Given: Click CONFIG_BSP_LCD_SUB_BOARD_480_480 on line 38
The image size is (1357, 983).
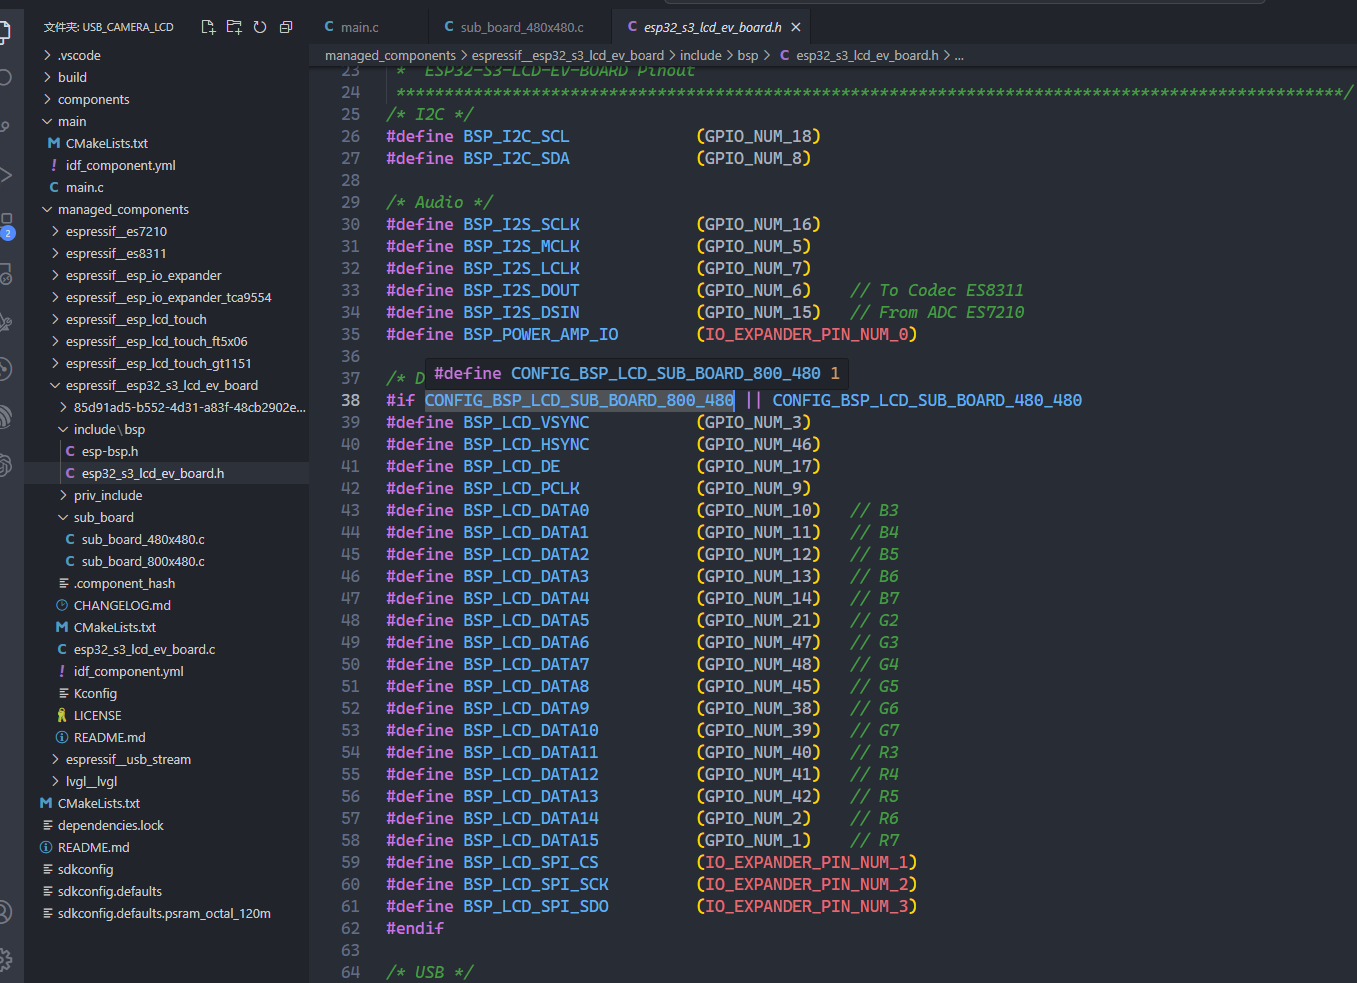Looking at the screenshot, I should (x=927, y=400).
